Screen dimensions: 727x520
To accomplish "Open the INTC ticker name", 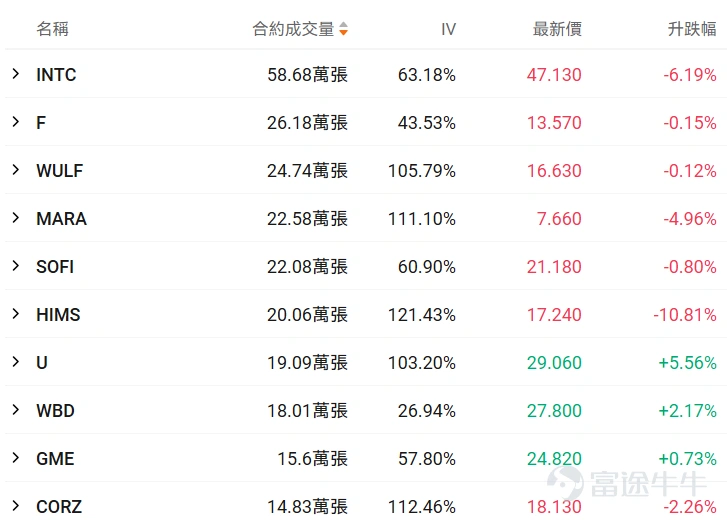I will tap(56, 75).
